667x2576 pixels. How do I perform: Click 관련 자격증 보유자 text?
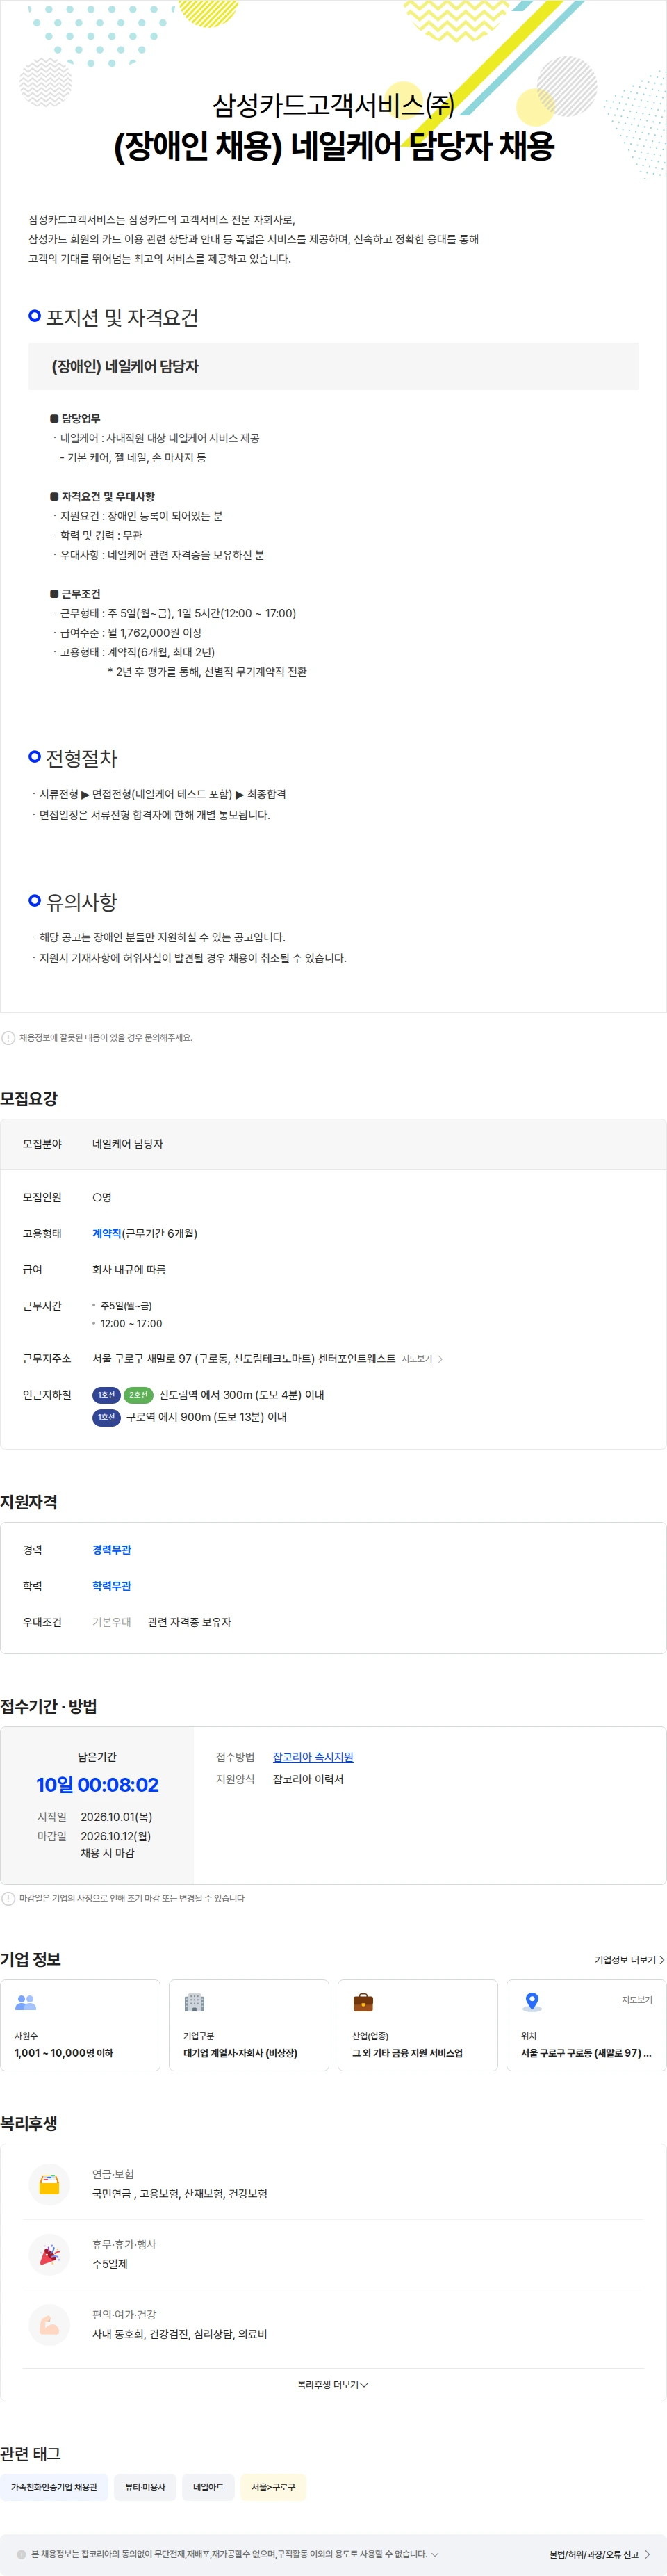pyautogui.click(x=189, y=1622)
